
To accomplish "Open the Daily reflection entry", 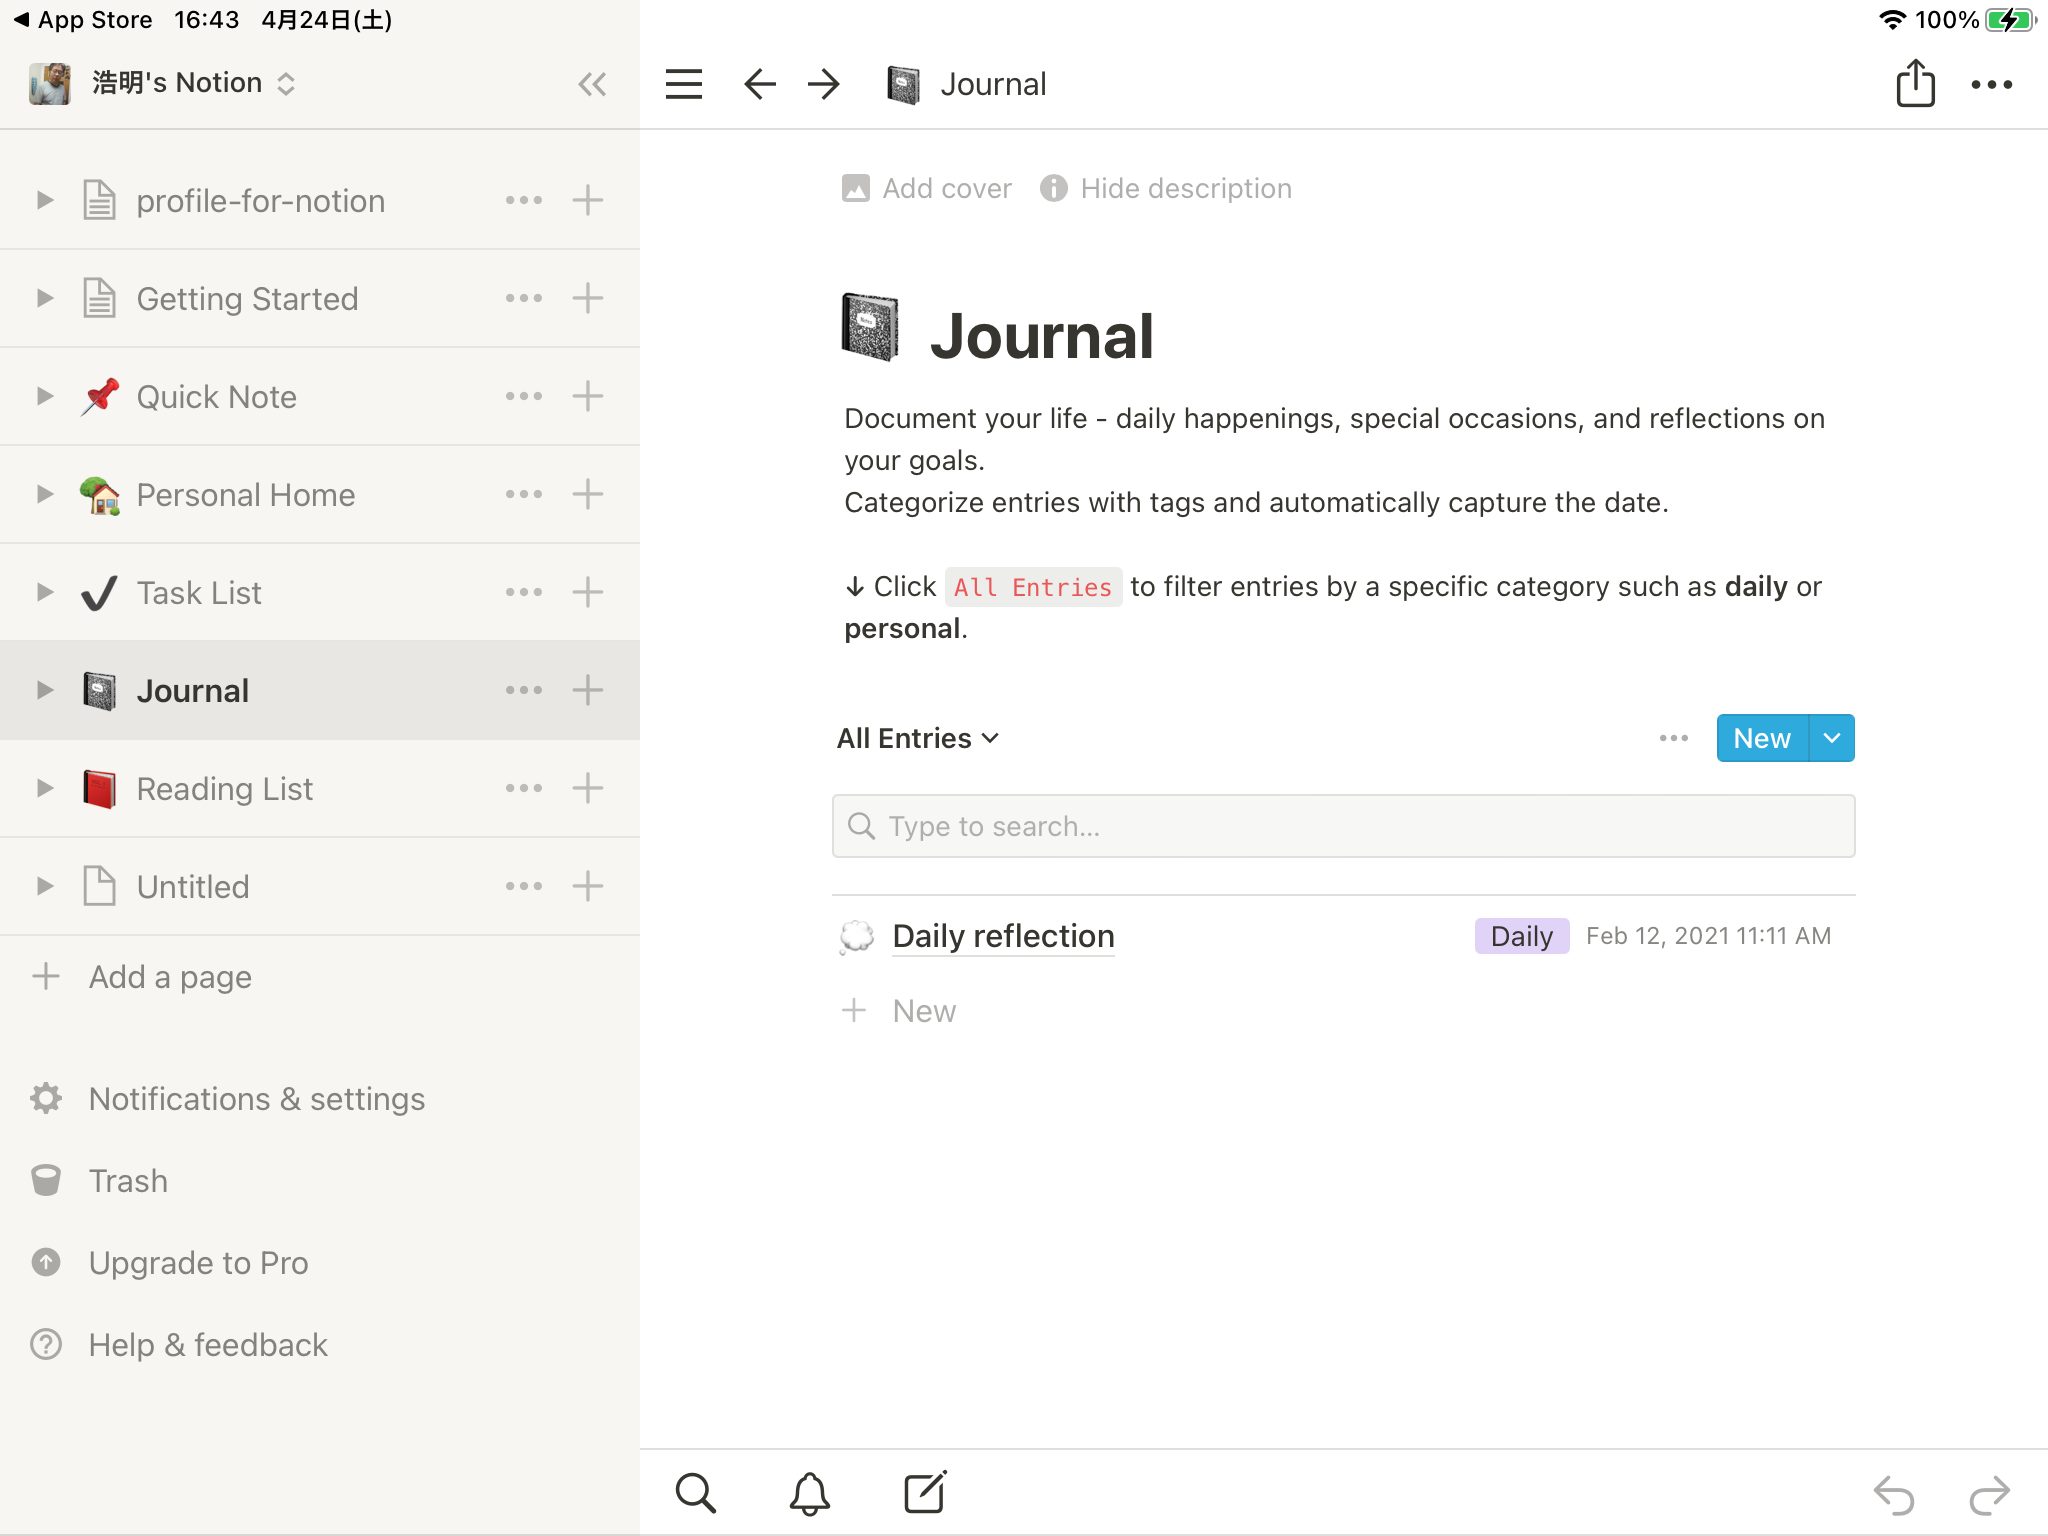I will click(x=1003, y=936).
